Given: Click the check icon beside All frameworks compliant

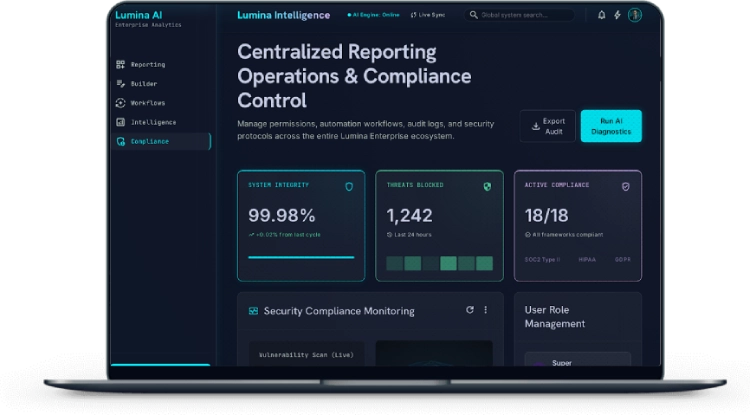Looking at the screenshot, I should 528,235.
